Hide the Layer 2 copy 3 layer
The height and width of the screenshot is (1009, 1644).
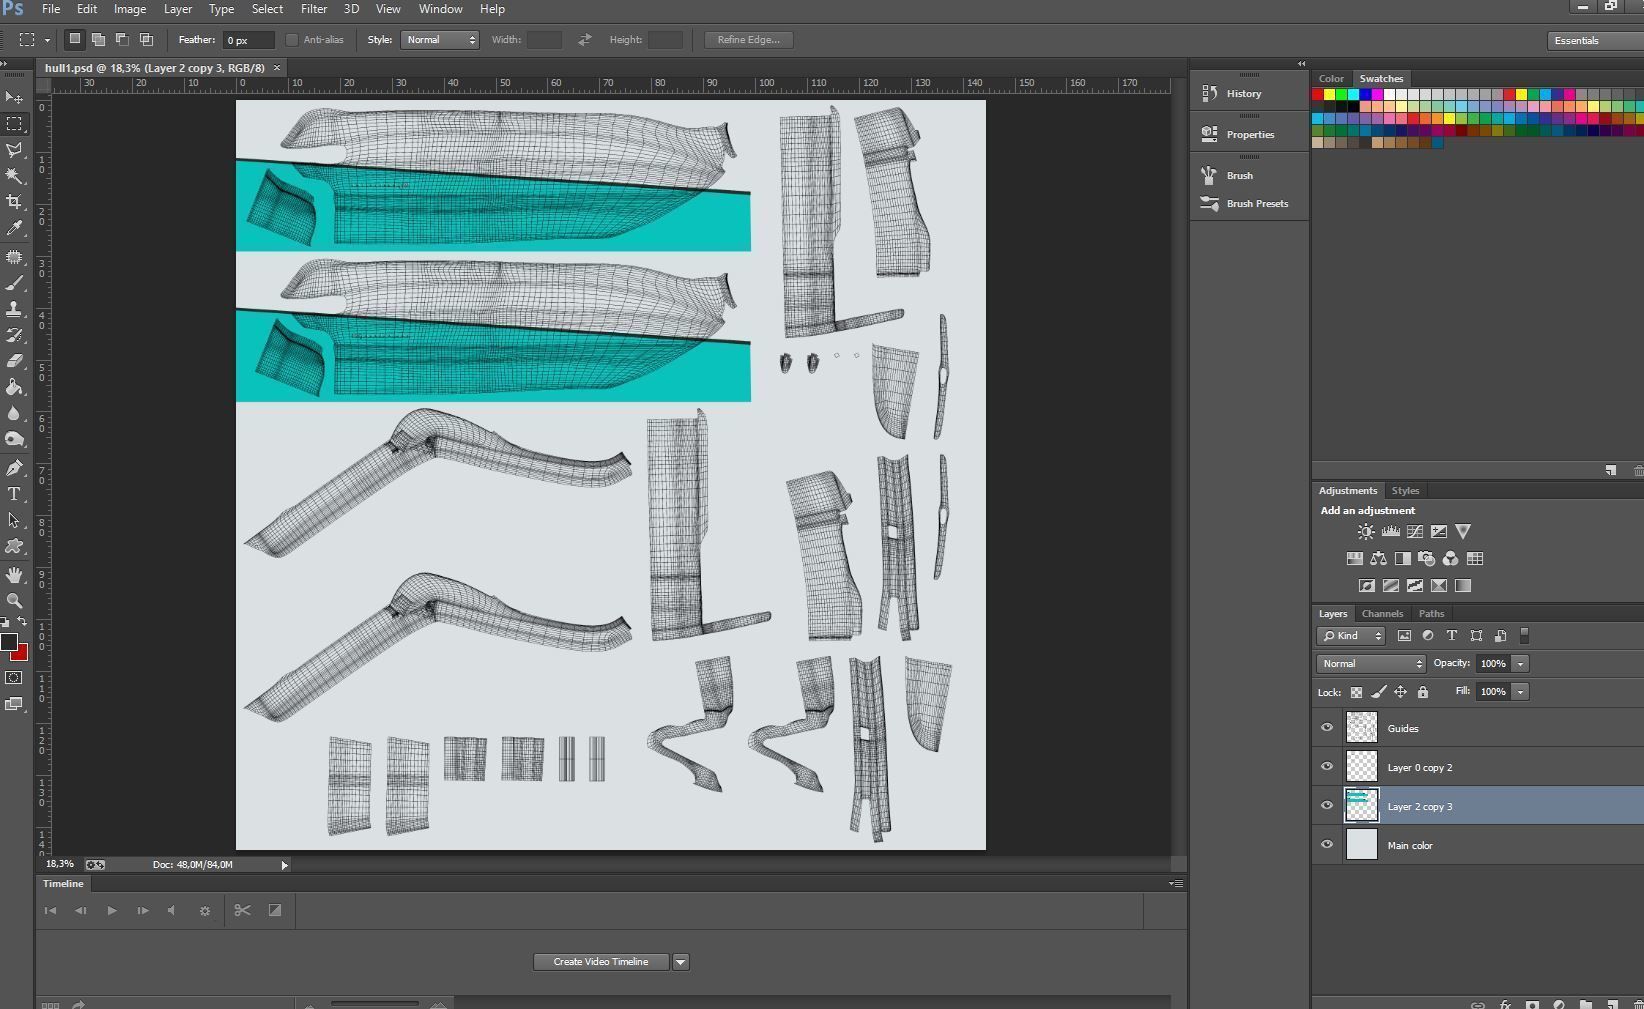[1327, 806]
